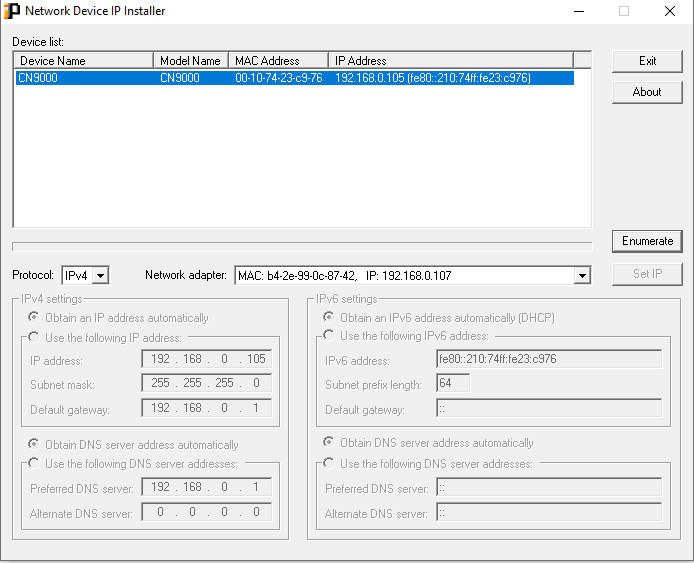The width and height of the screenshot is (694, 563).
Task: Sort by Model Name column header
Action: pos(190,61)
